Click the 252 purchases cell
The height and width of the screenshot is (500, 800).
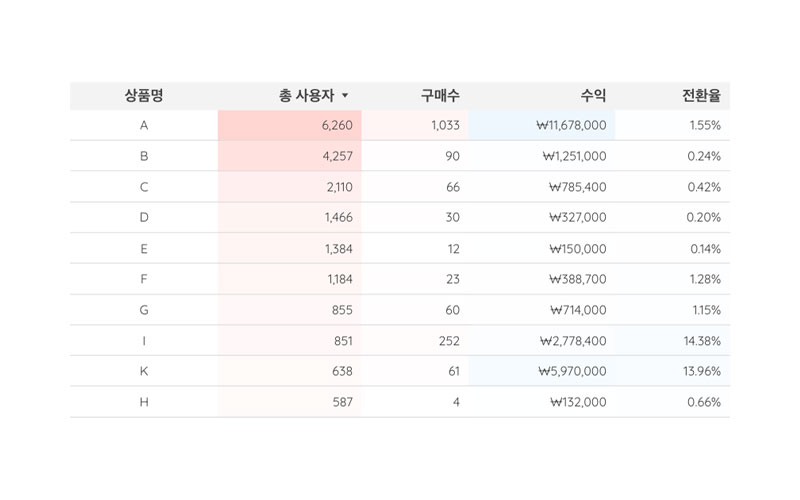click(448, 341)
